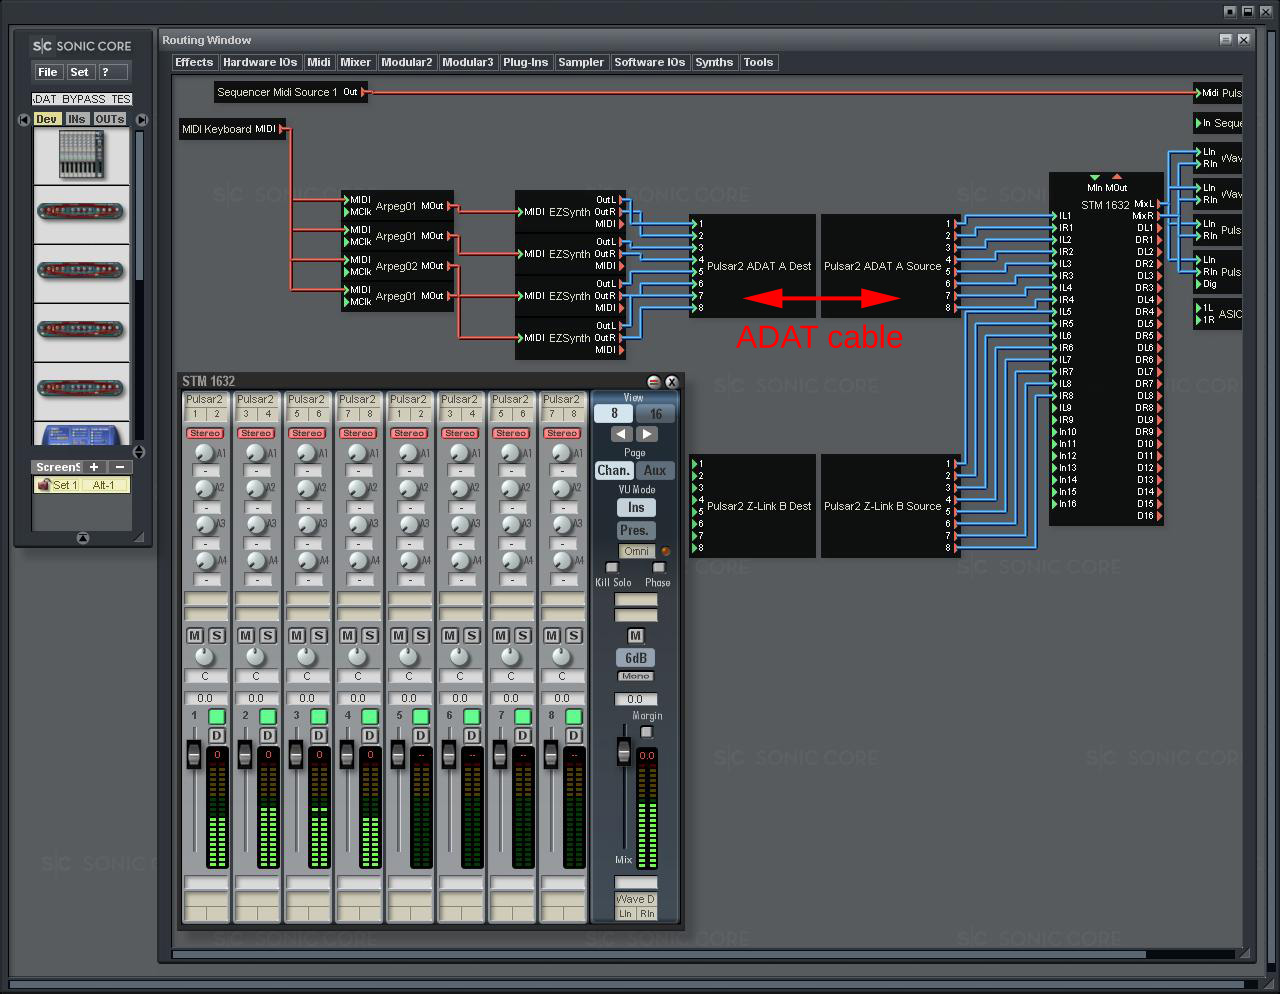Show the Chan. page

614,470
